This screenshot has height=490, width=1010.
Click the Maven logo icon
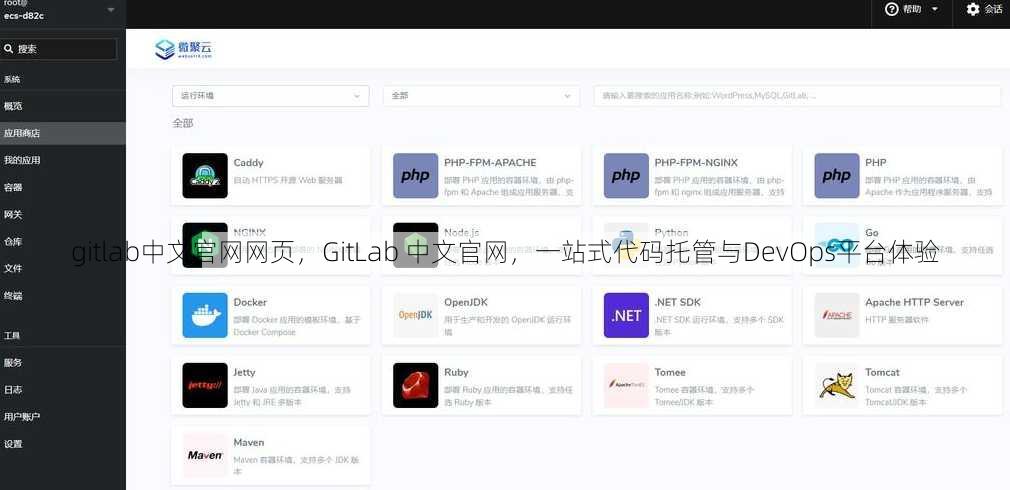click(205, 455)
